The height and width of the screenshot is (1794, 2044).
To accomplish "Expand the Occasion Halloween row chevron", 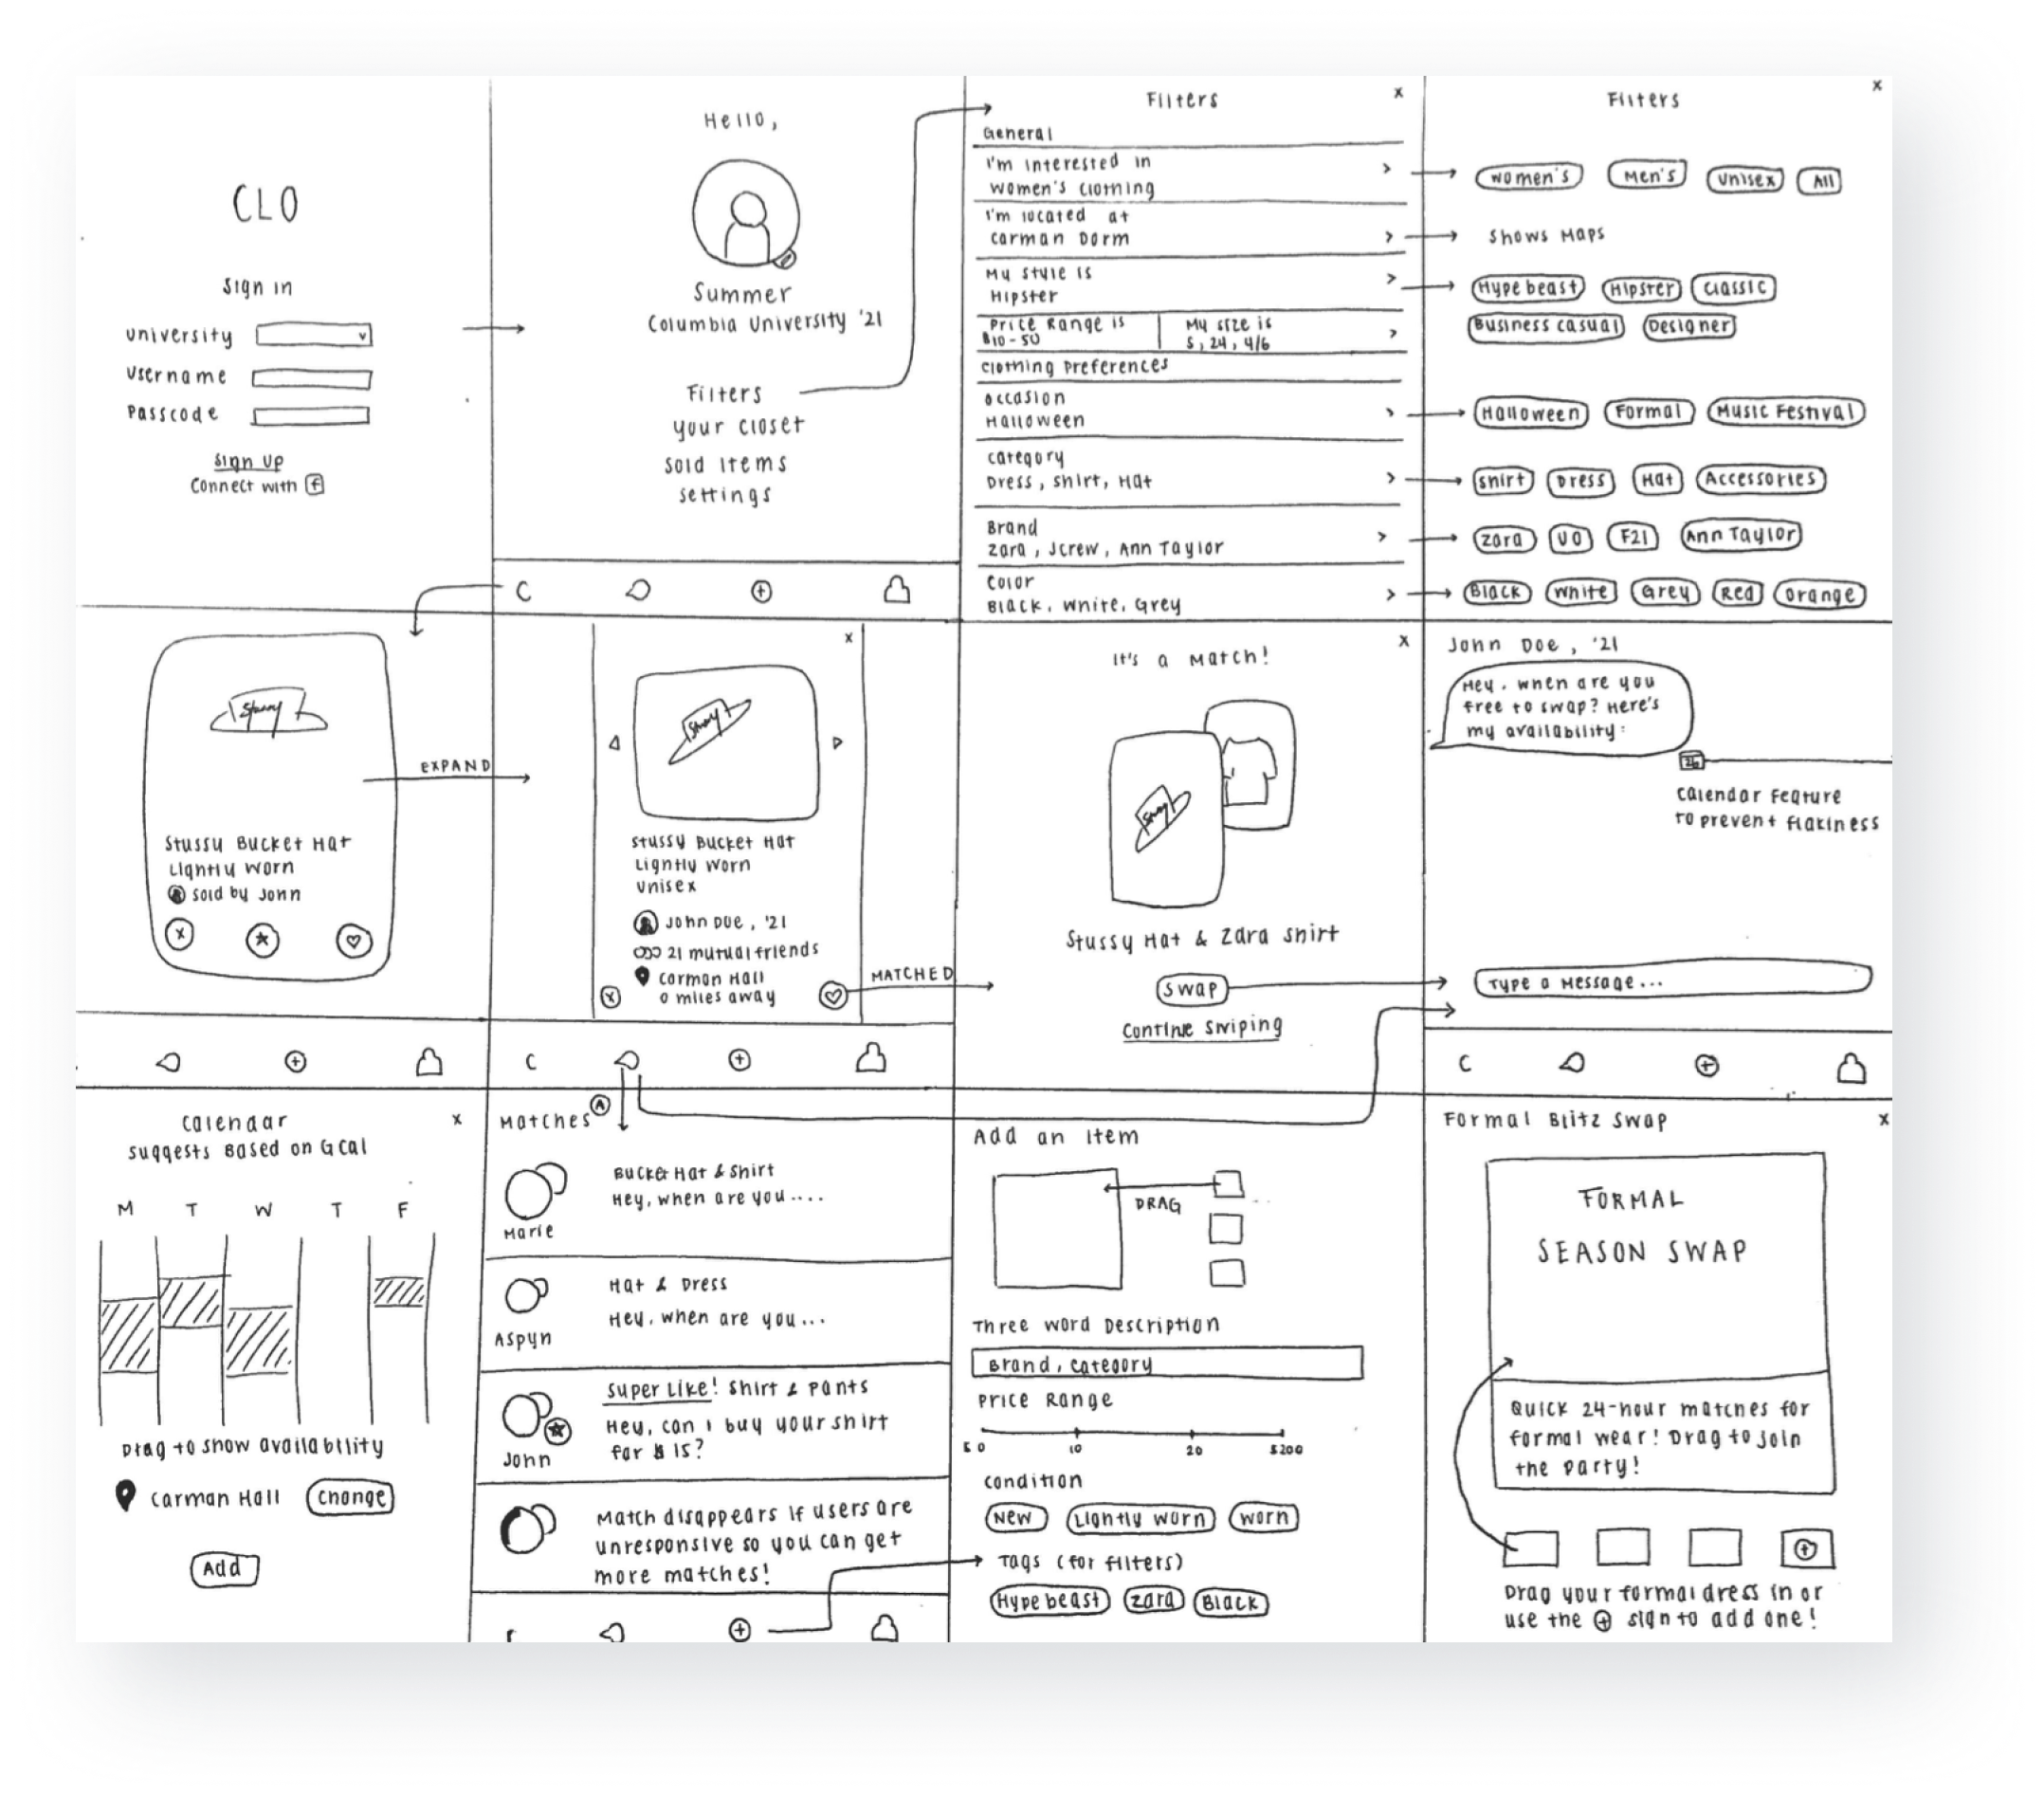I will pos(1389,412).
